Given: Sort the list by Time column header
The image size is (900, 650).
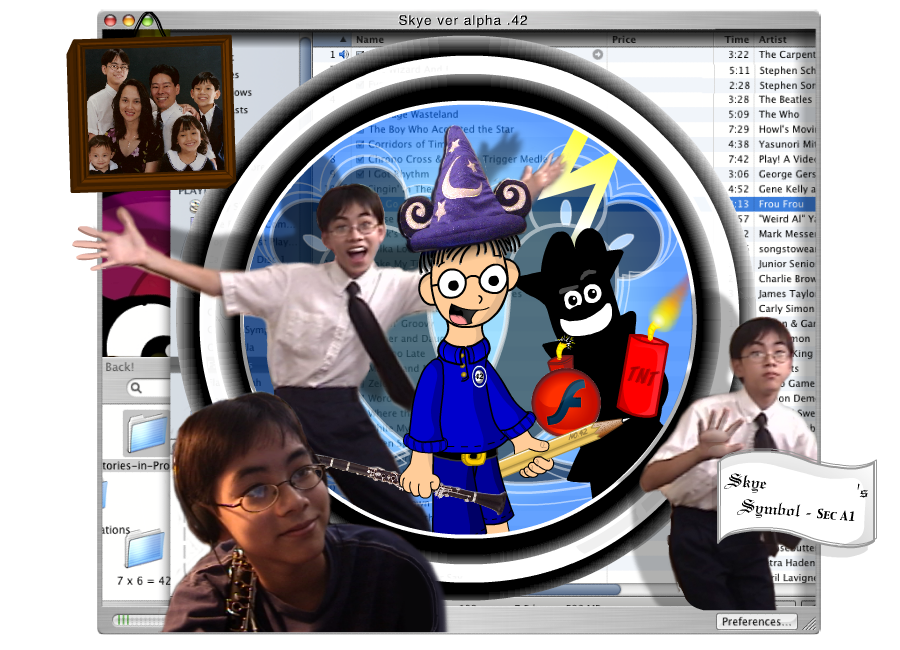Looking at the screenshot, I should tap(736, 39).
